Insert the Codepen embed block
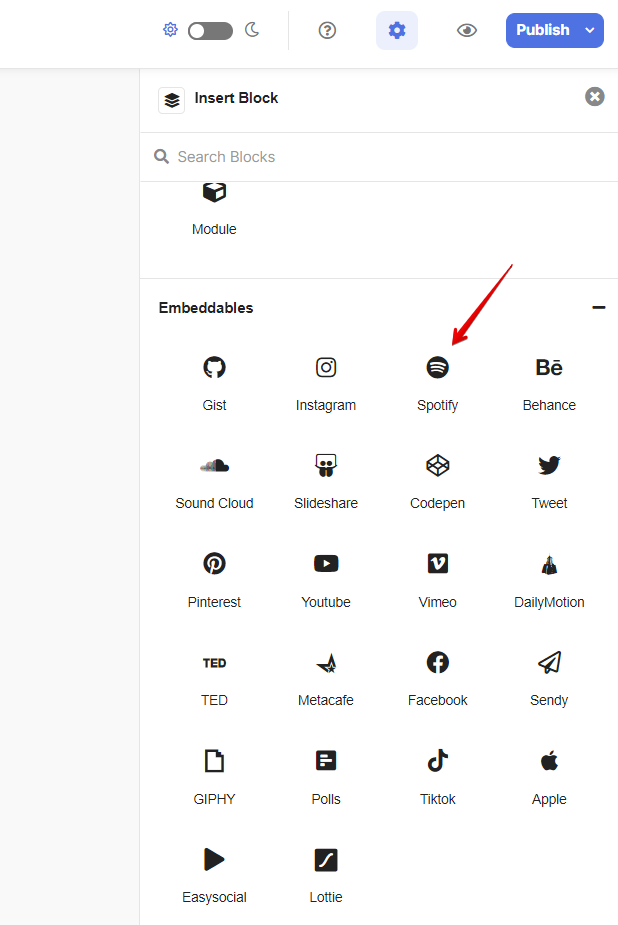618x925 pixels. click(437, 482)
